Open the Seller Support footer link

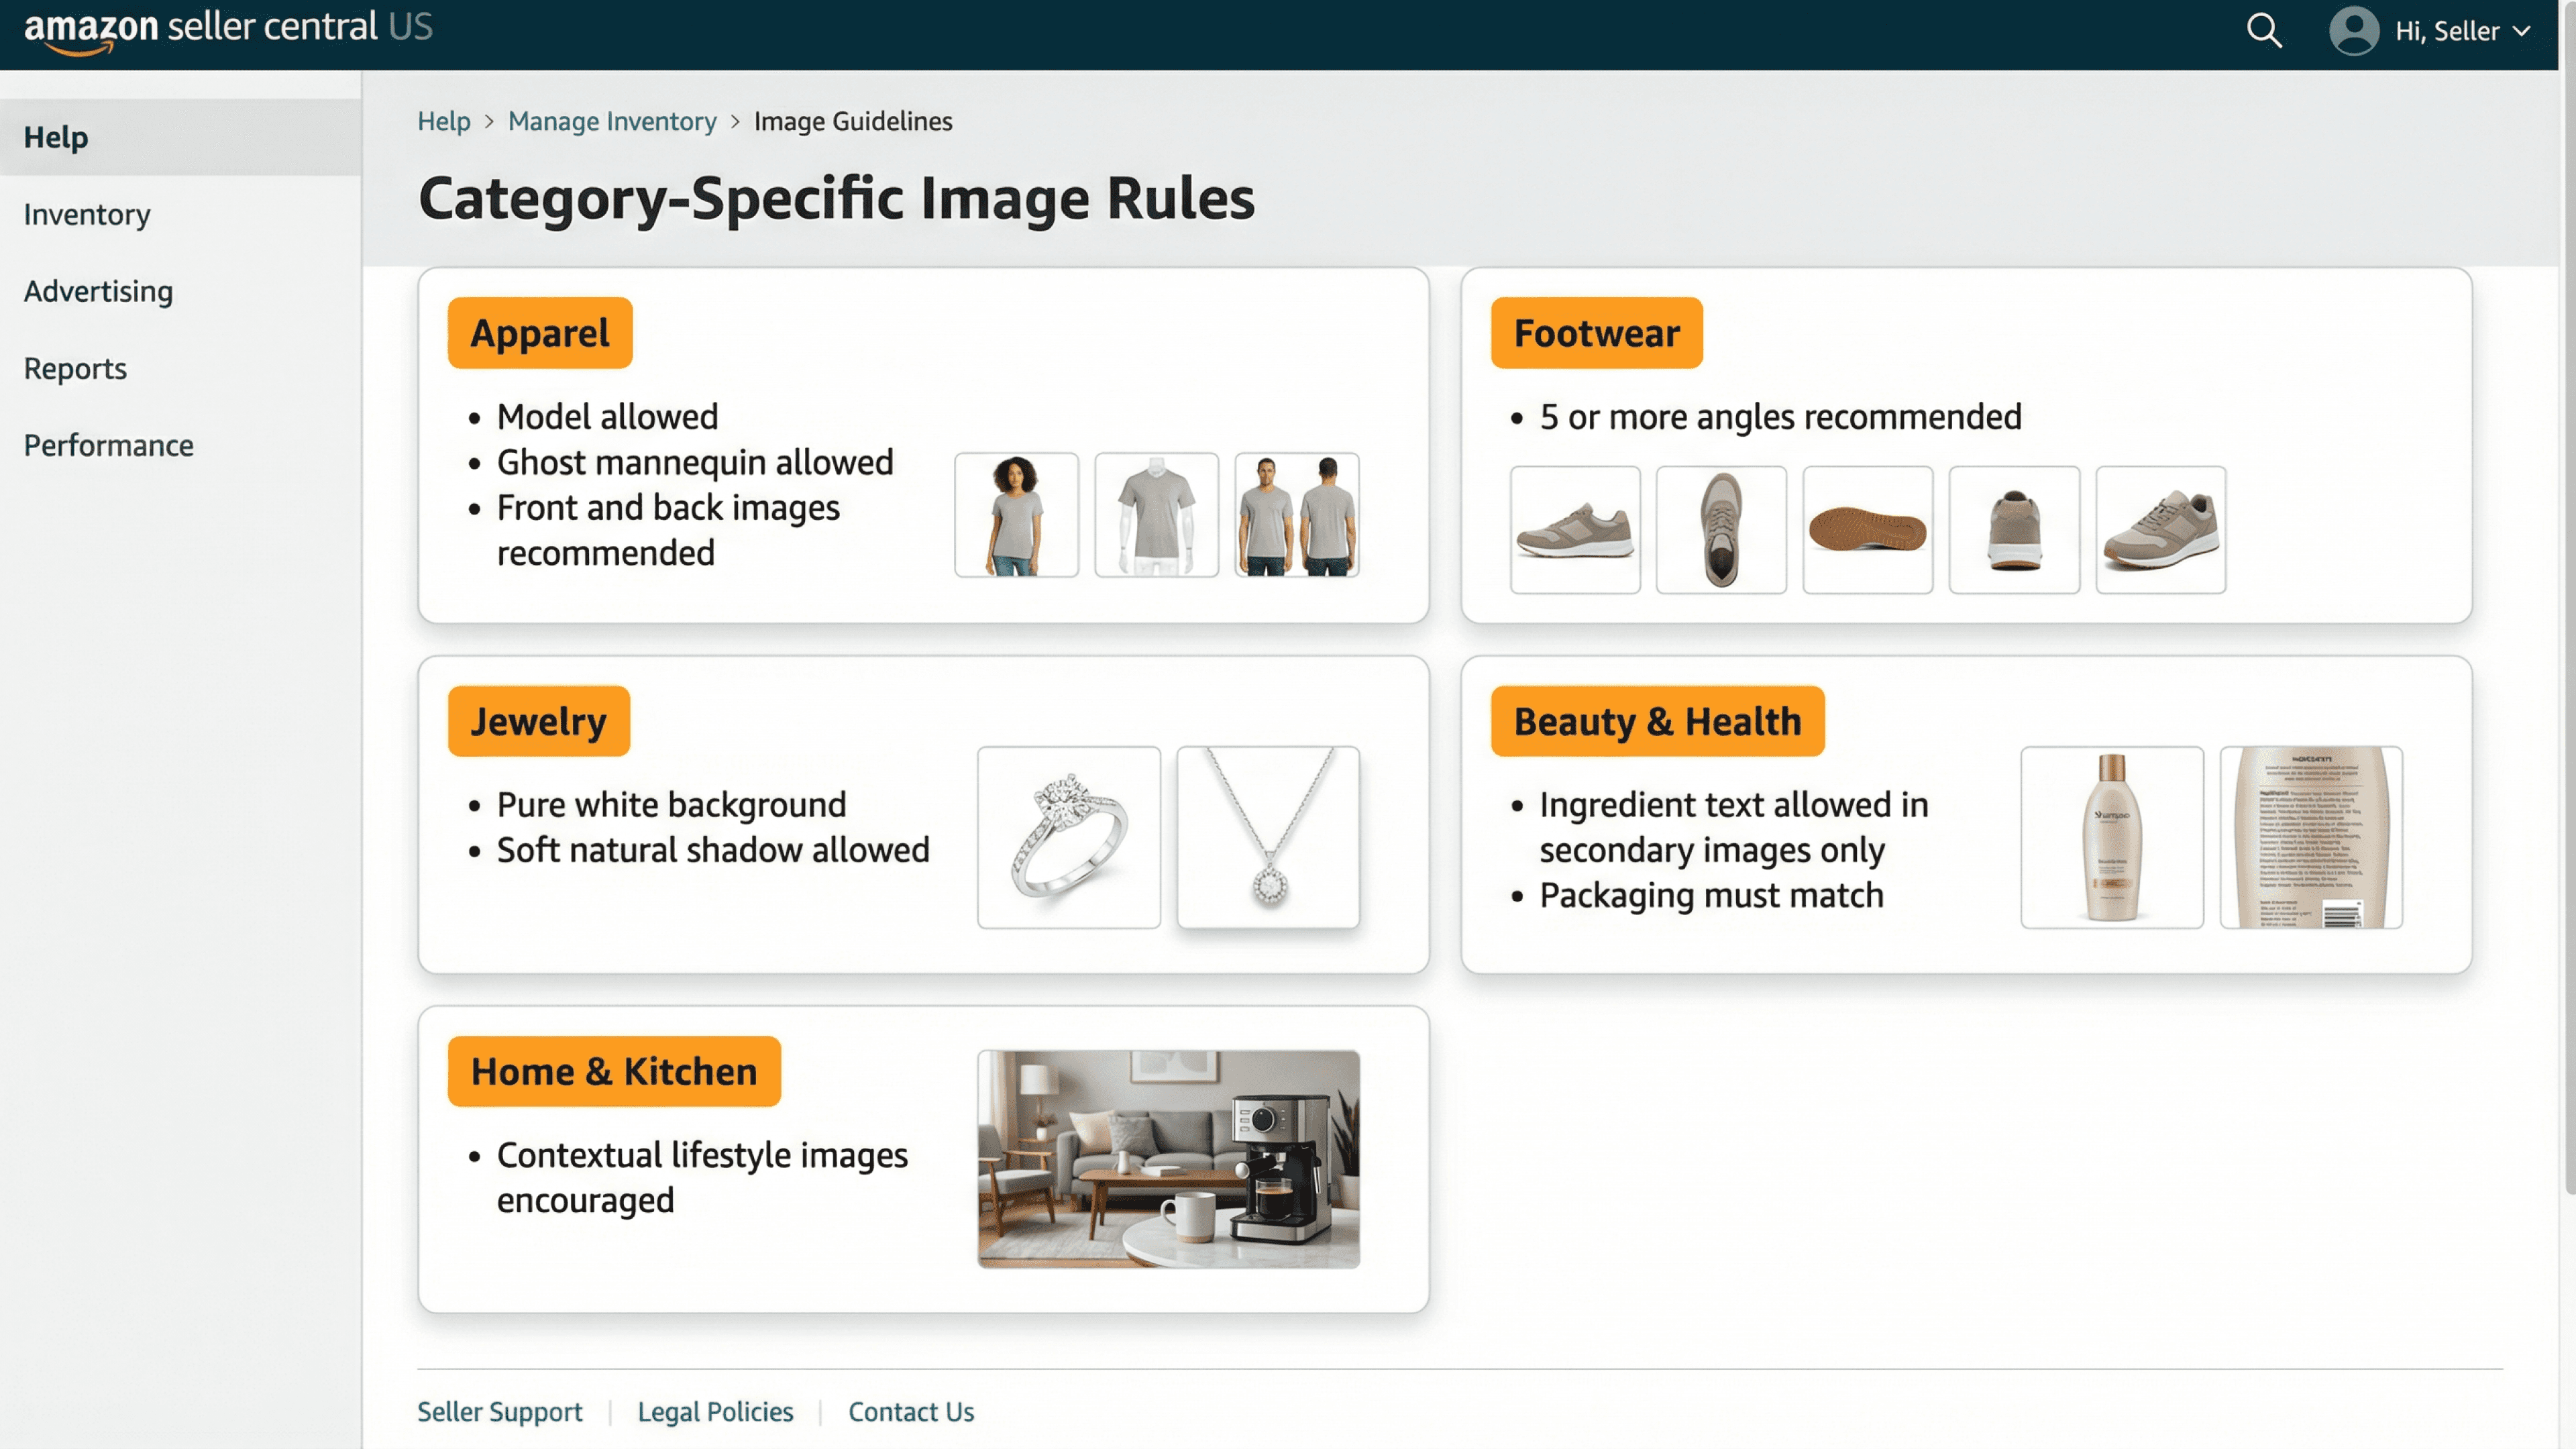click(499, 1411)
